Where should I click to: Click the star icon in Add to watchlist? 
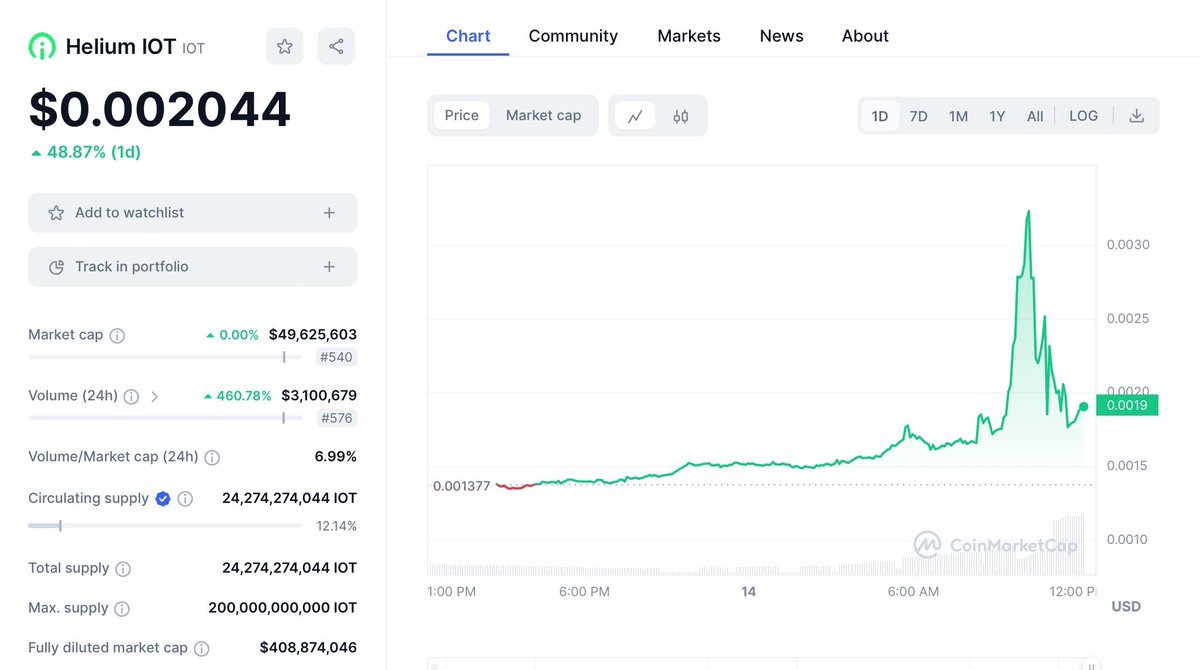(x=56, y=213)
